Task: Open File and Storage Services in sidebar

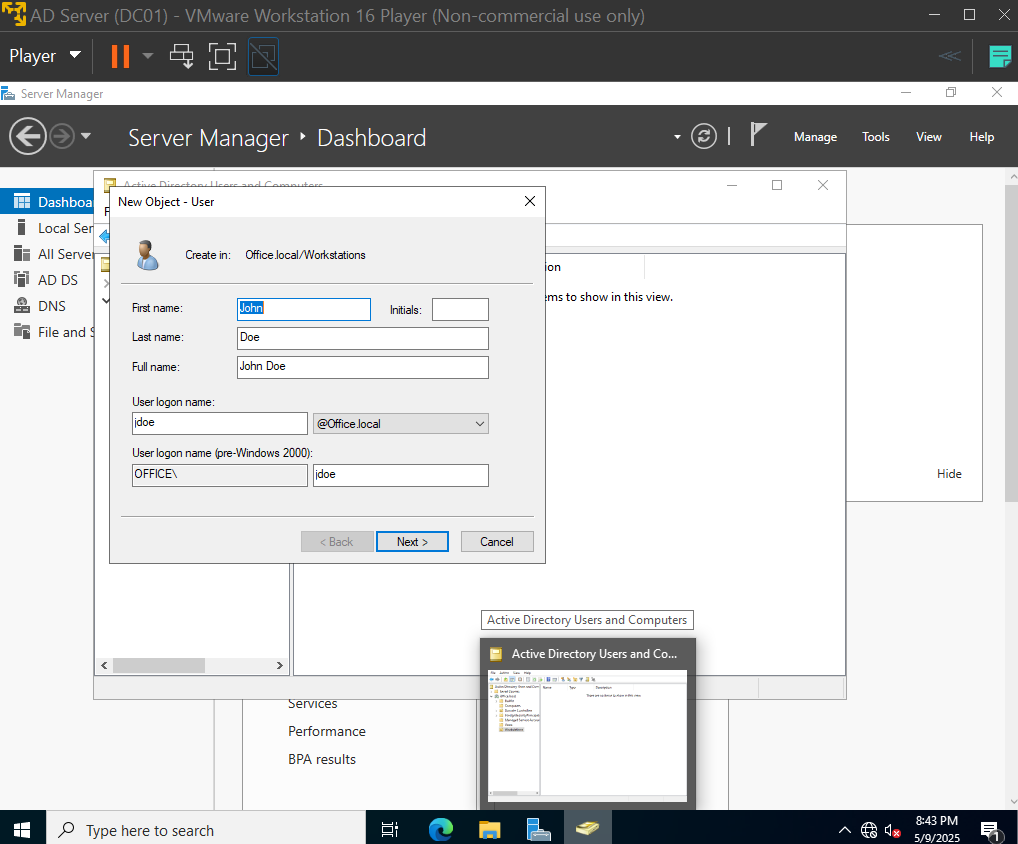Action: pos(47,332)
